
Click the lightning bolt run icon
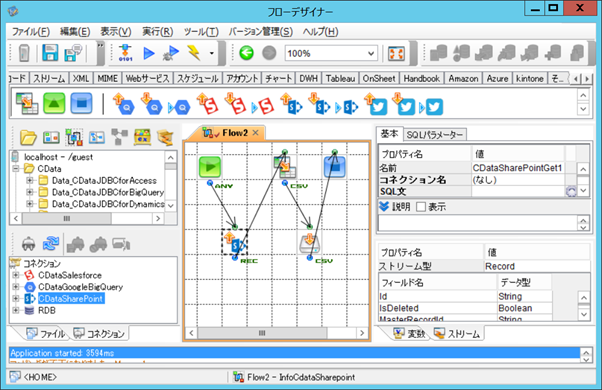point(194,53)
